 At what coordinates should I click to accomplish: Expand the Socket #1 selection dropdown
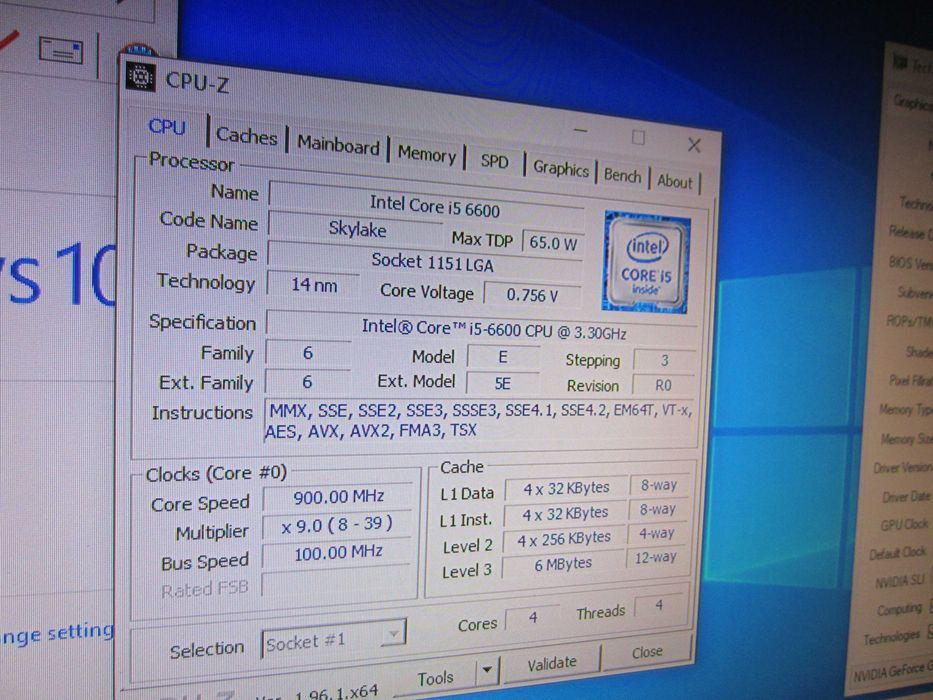(x=333, y=639)
